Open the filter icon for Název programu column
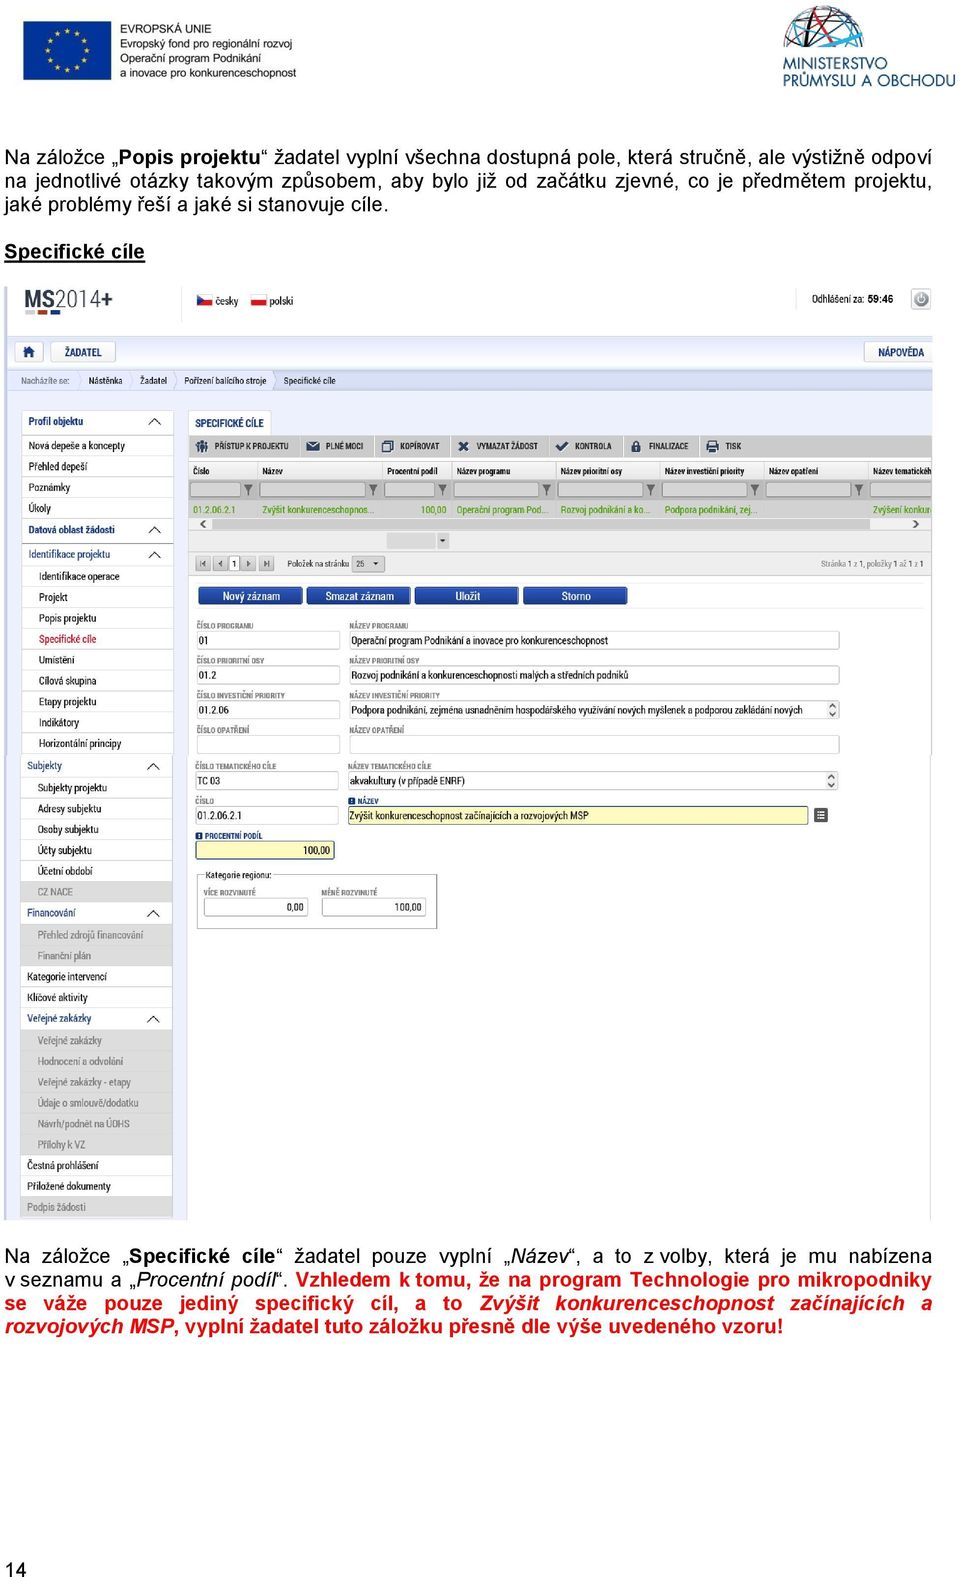The width and height of the screenshot is (960, 1577). coord(546,490)
